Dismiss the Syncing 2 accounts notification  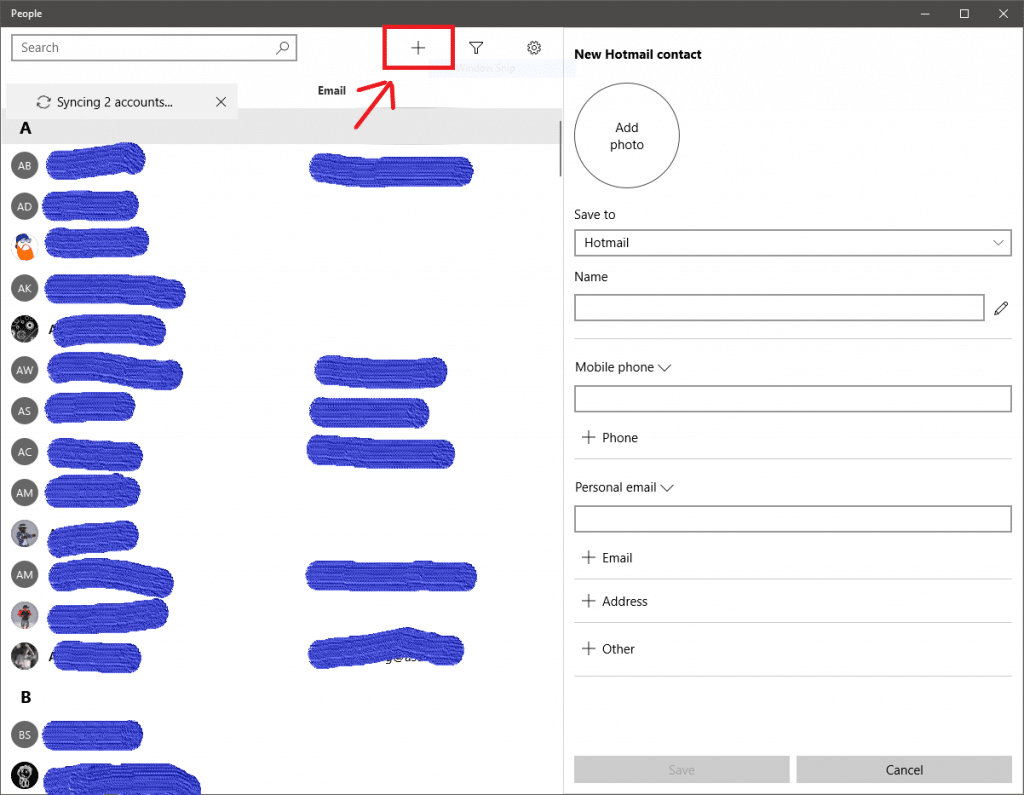[x=221, y=102]
